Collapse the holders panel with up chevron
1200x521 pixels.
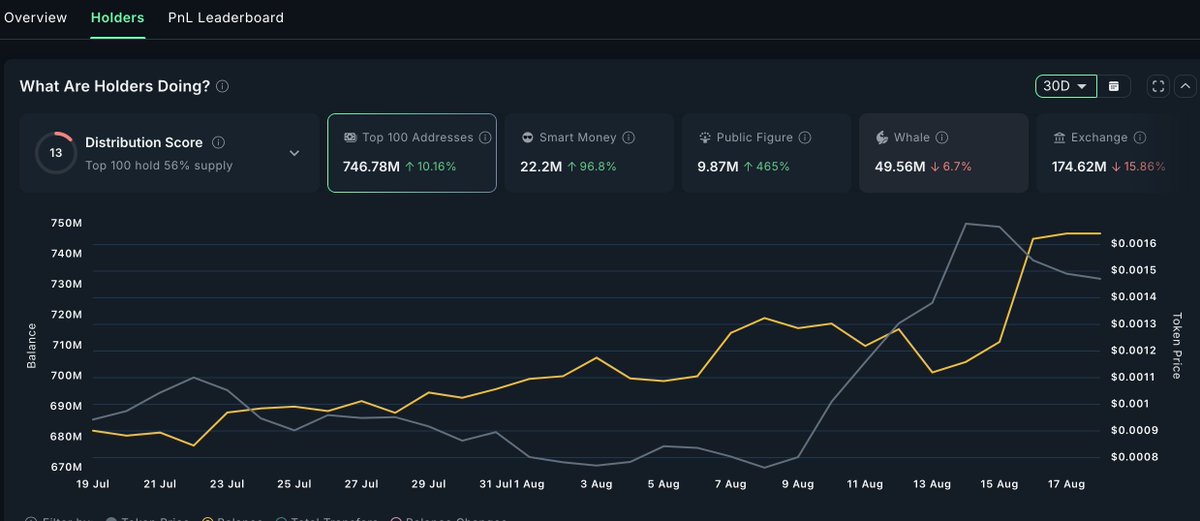pyautogui.click(x=1186, y=86)
